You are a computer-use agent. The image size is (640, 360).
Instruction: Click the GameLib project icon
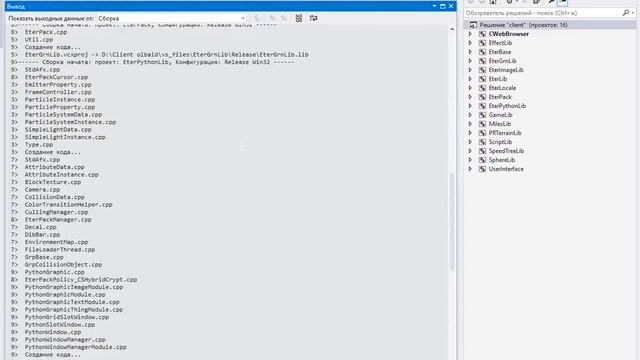(x=482, y=115)
